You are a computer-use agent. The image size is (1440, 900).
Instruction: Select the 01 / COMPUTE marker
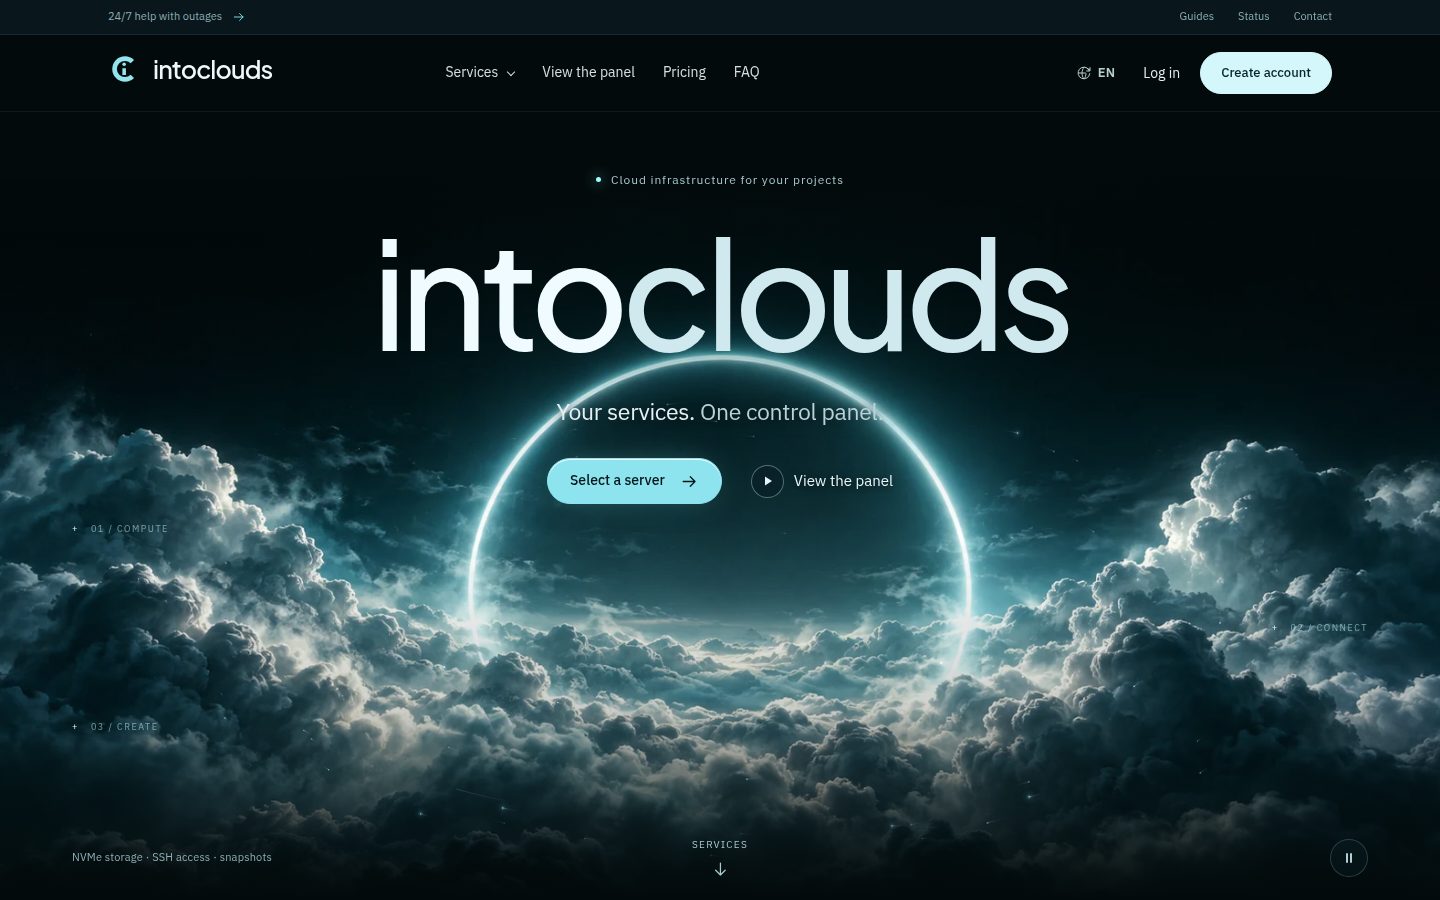[x=120, y=529]
